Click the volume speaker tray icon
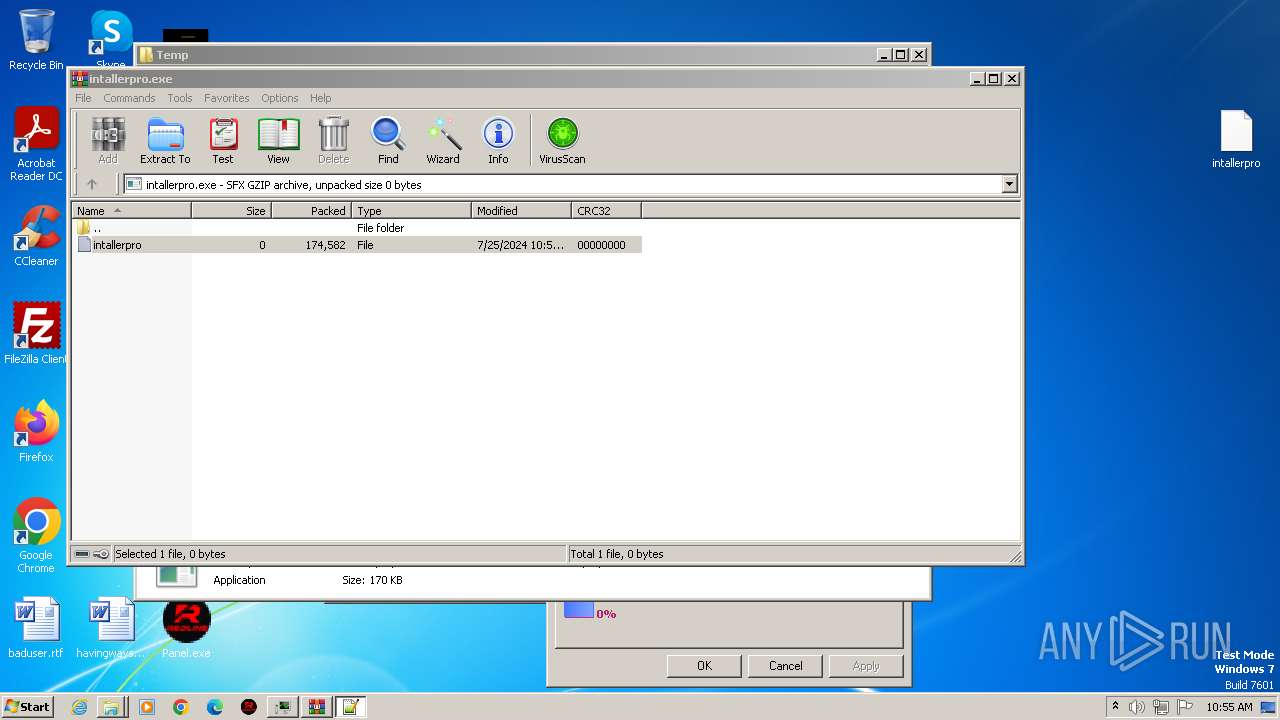 (1137, 707)
